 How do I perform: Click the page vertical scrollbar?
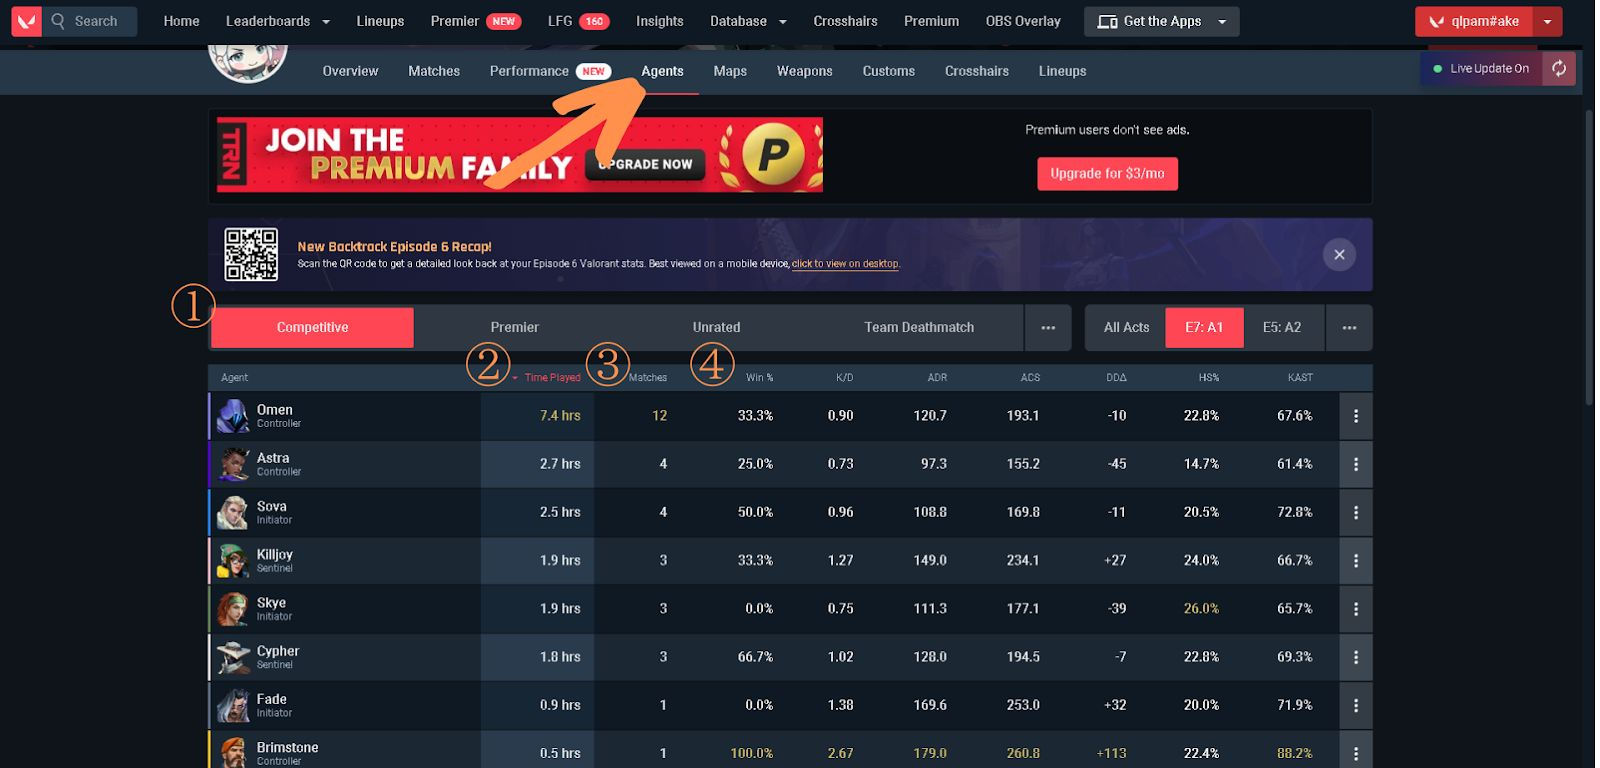(x=1590, y=258)
